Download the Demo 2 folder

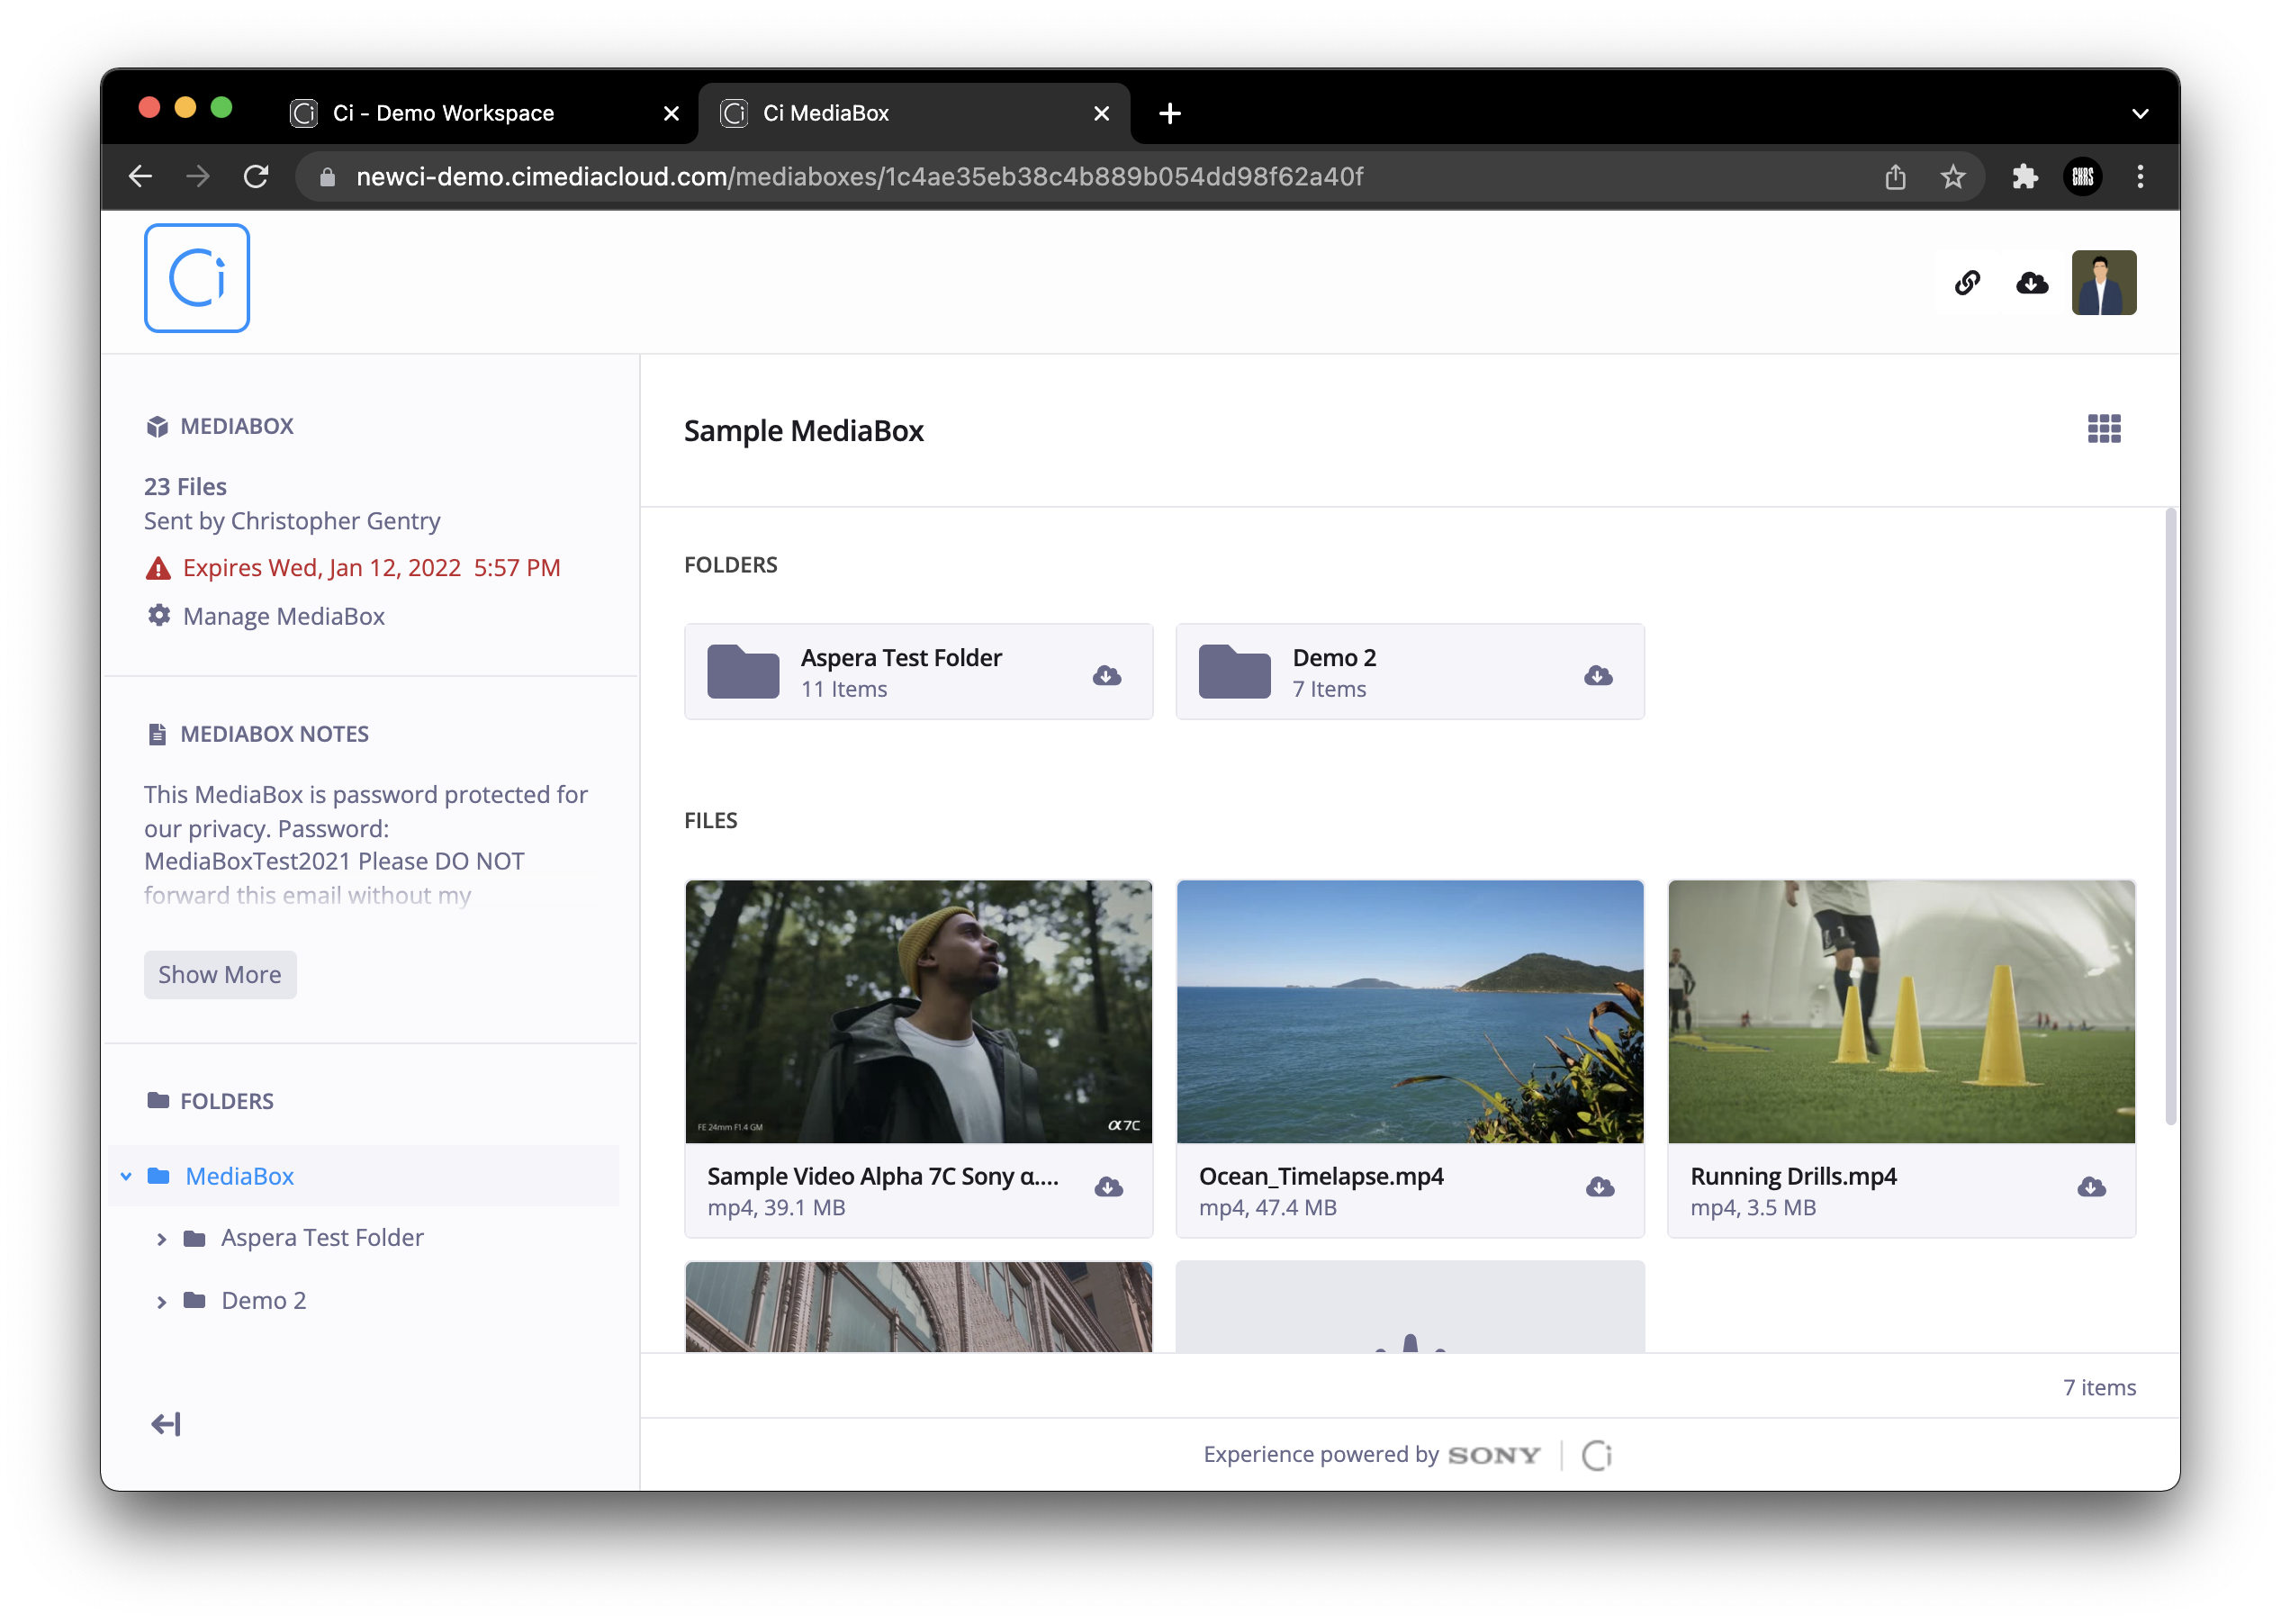(x=1598, y=675)
